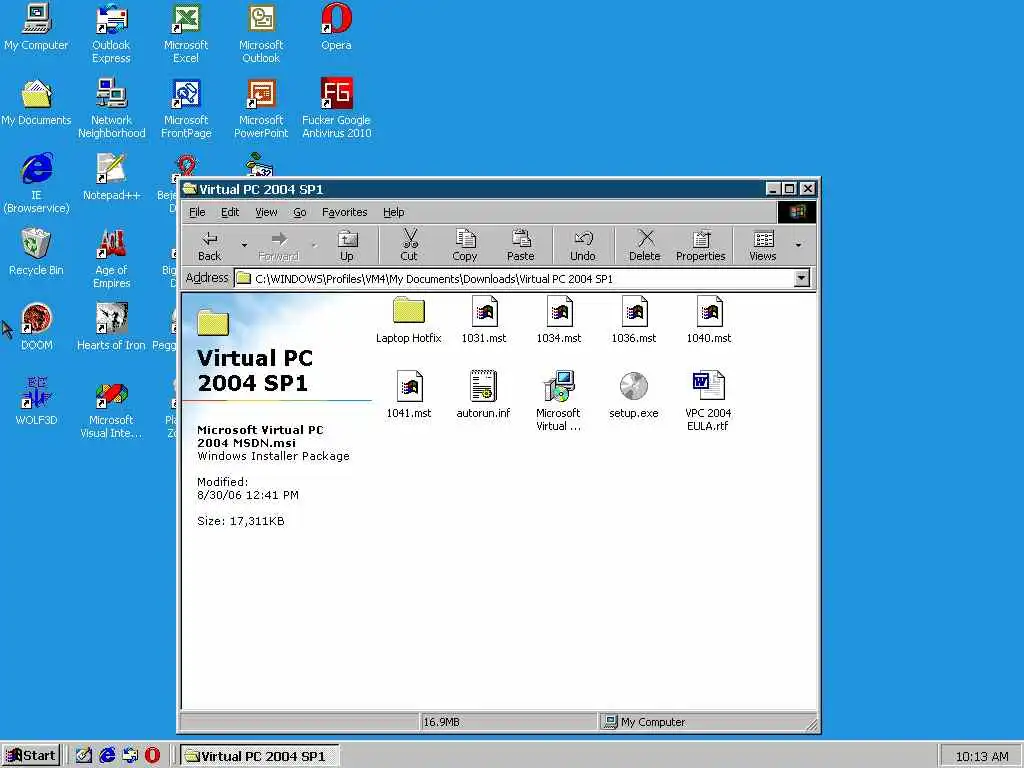
Task: Click the Delete toolbar icon
Action: [645, 238]
